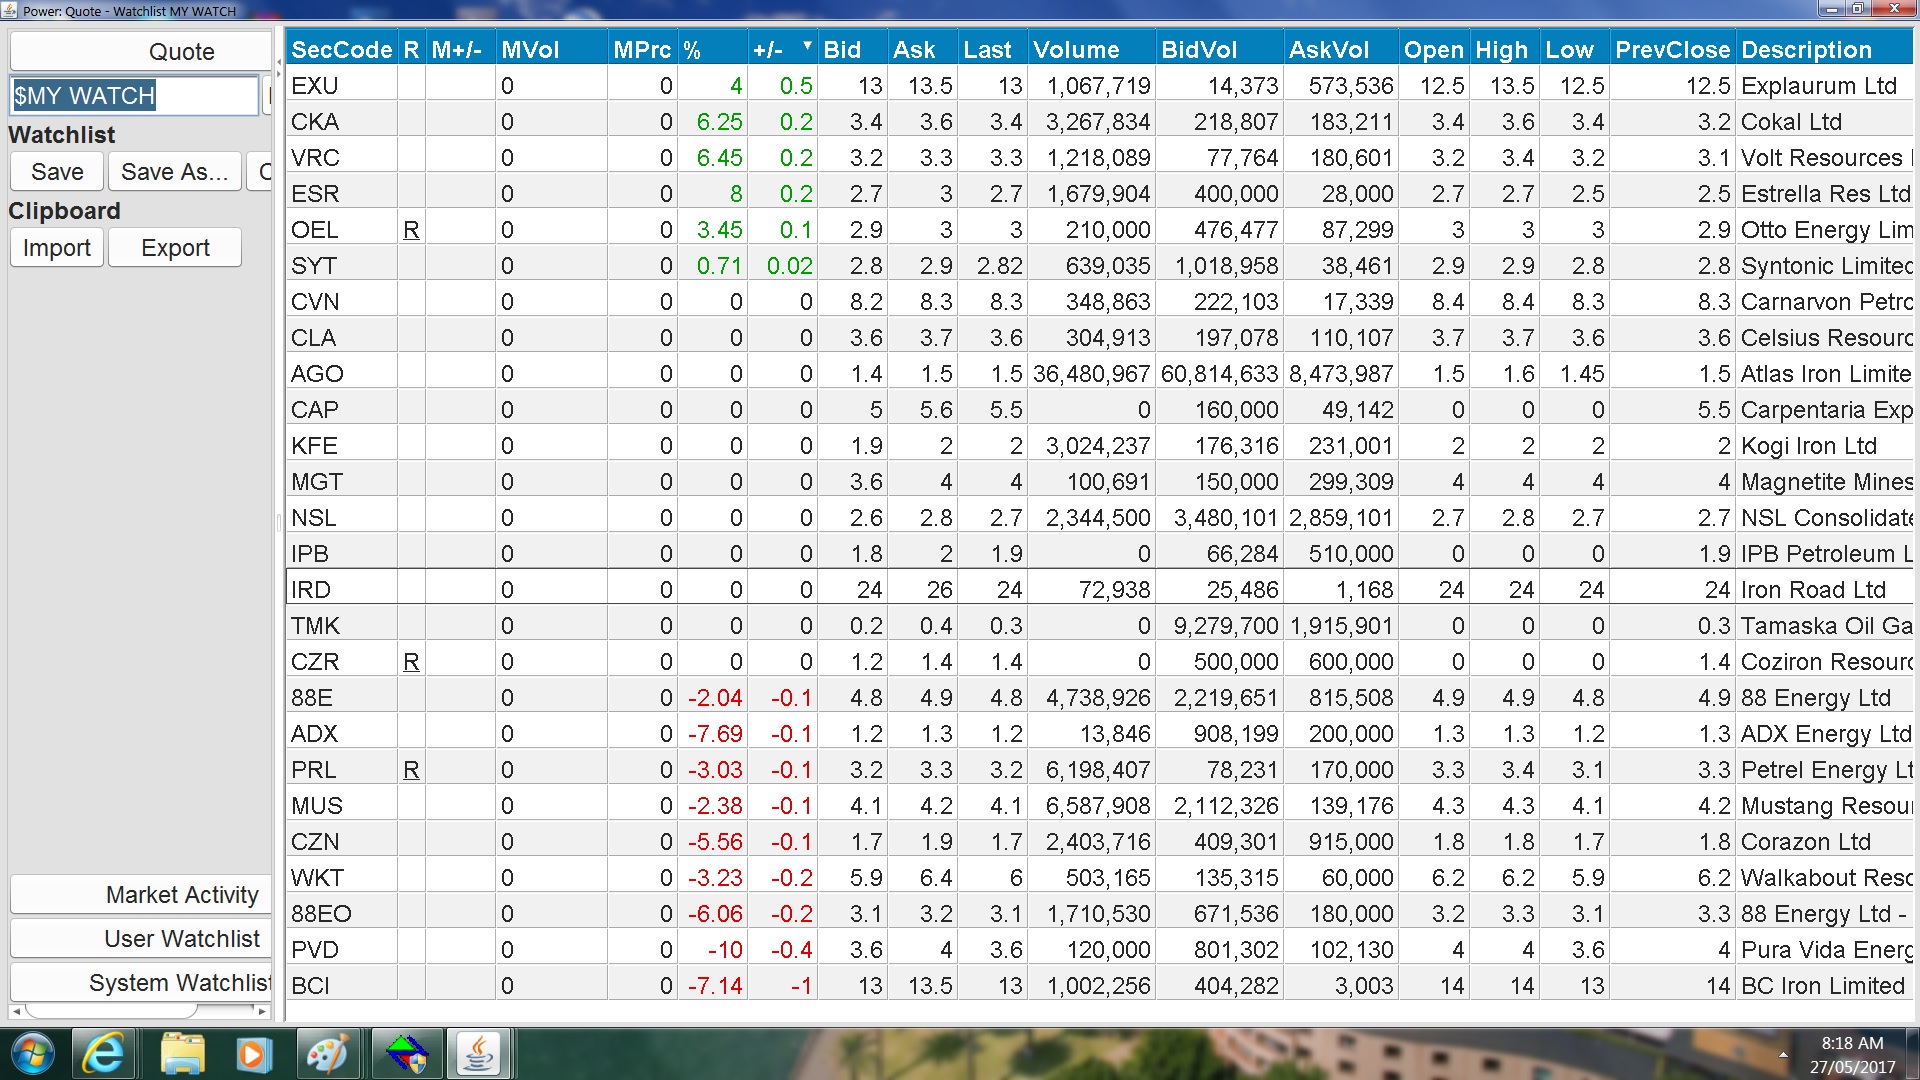Click description Iron Road Ltd
Screen dimensions: 1920x1080
pyautogui.click(x=1813, y=590)
